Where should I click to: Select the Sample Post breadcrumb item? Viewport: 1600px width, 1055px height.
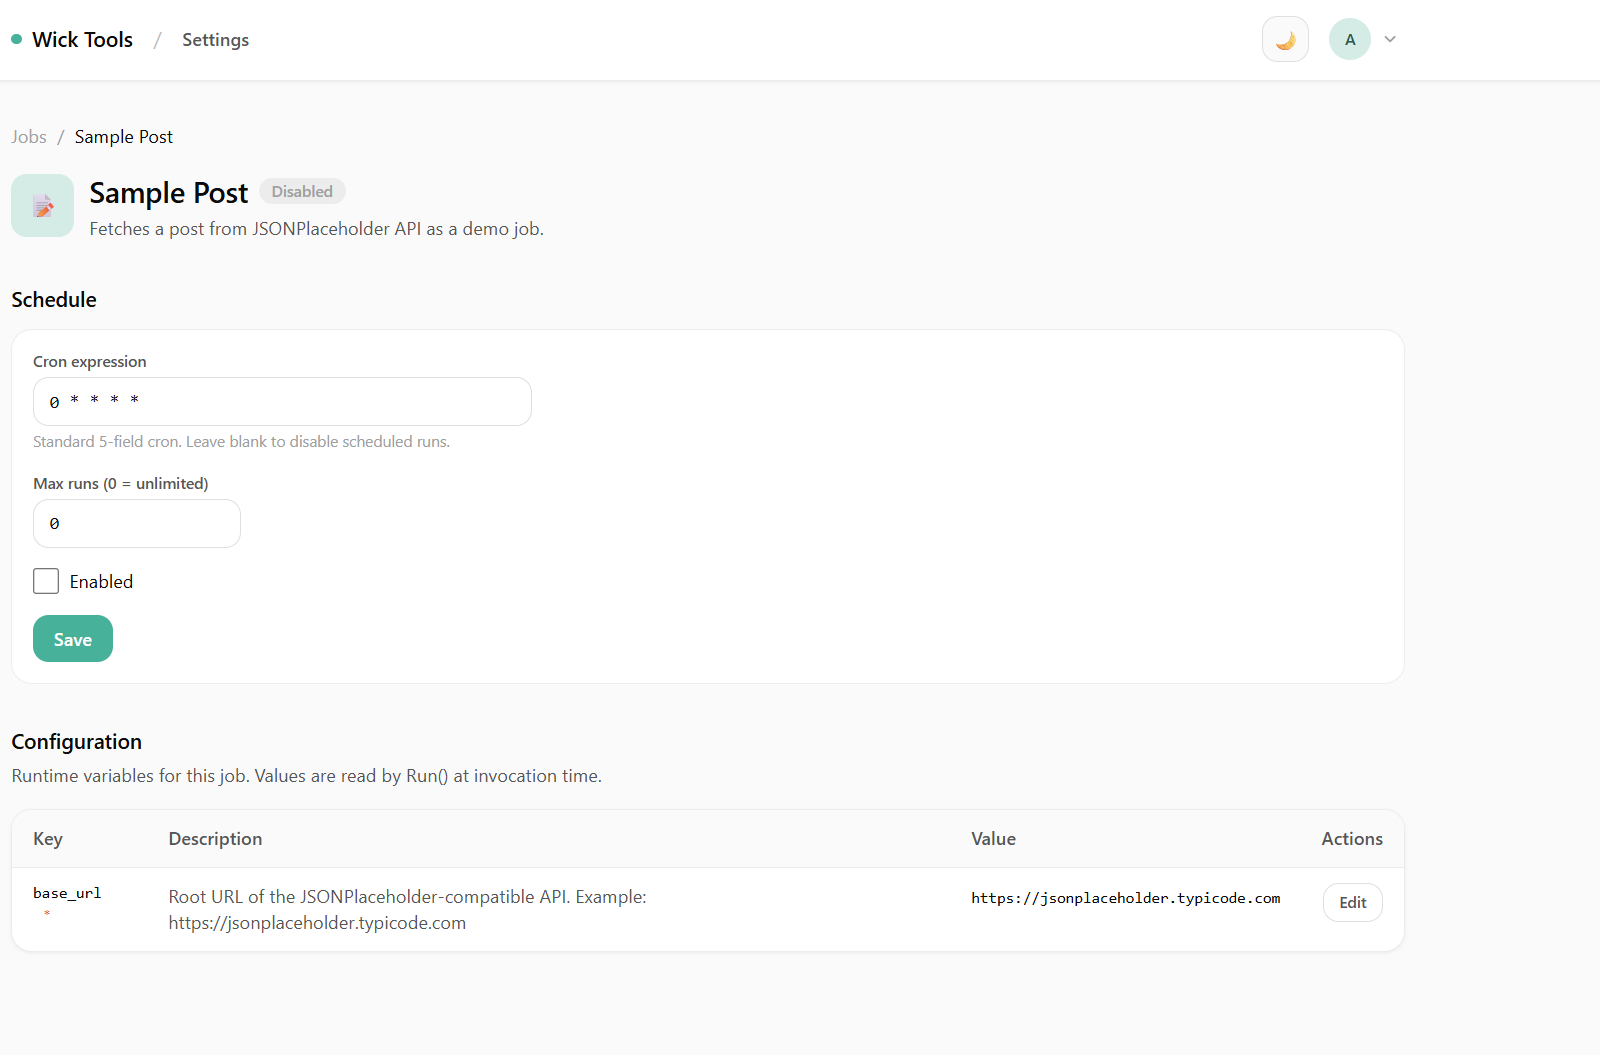pyautogui.click(x=123, y=137)
